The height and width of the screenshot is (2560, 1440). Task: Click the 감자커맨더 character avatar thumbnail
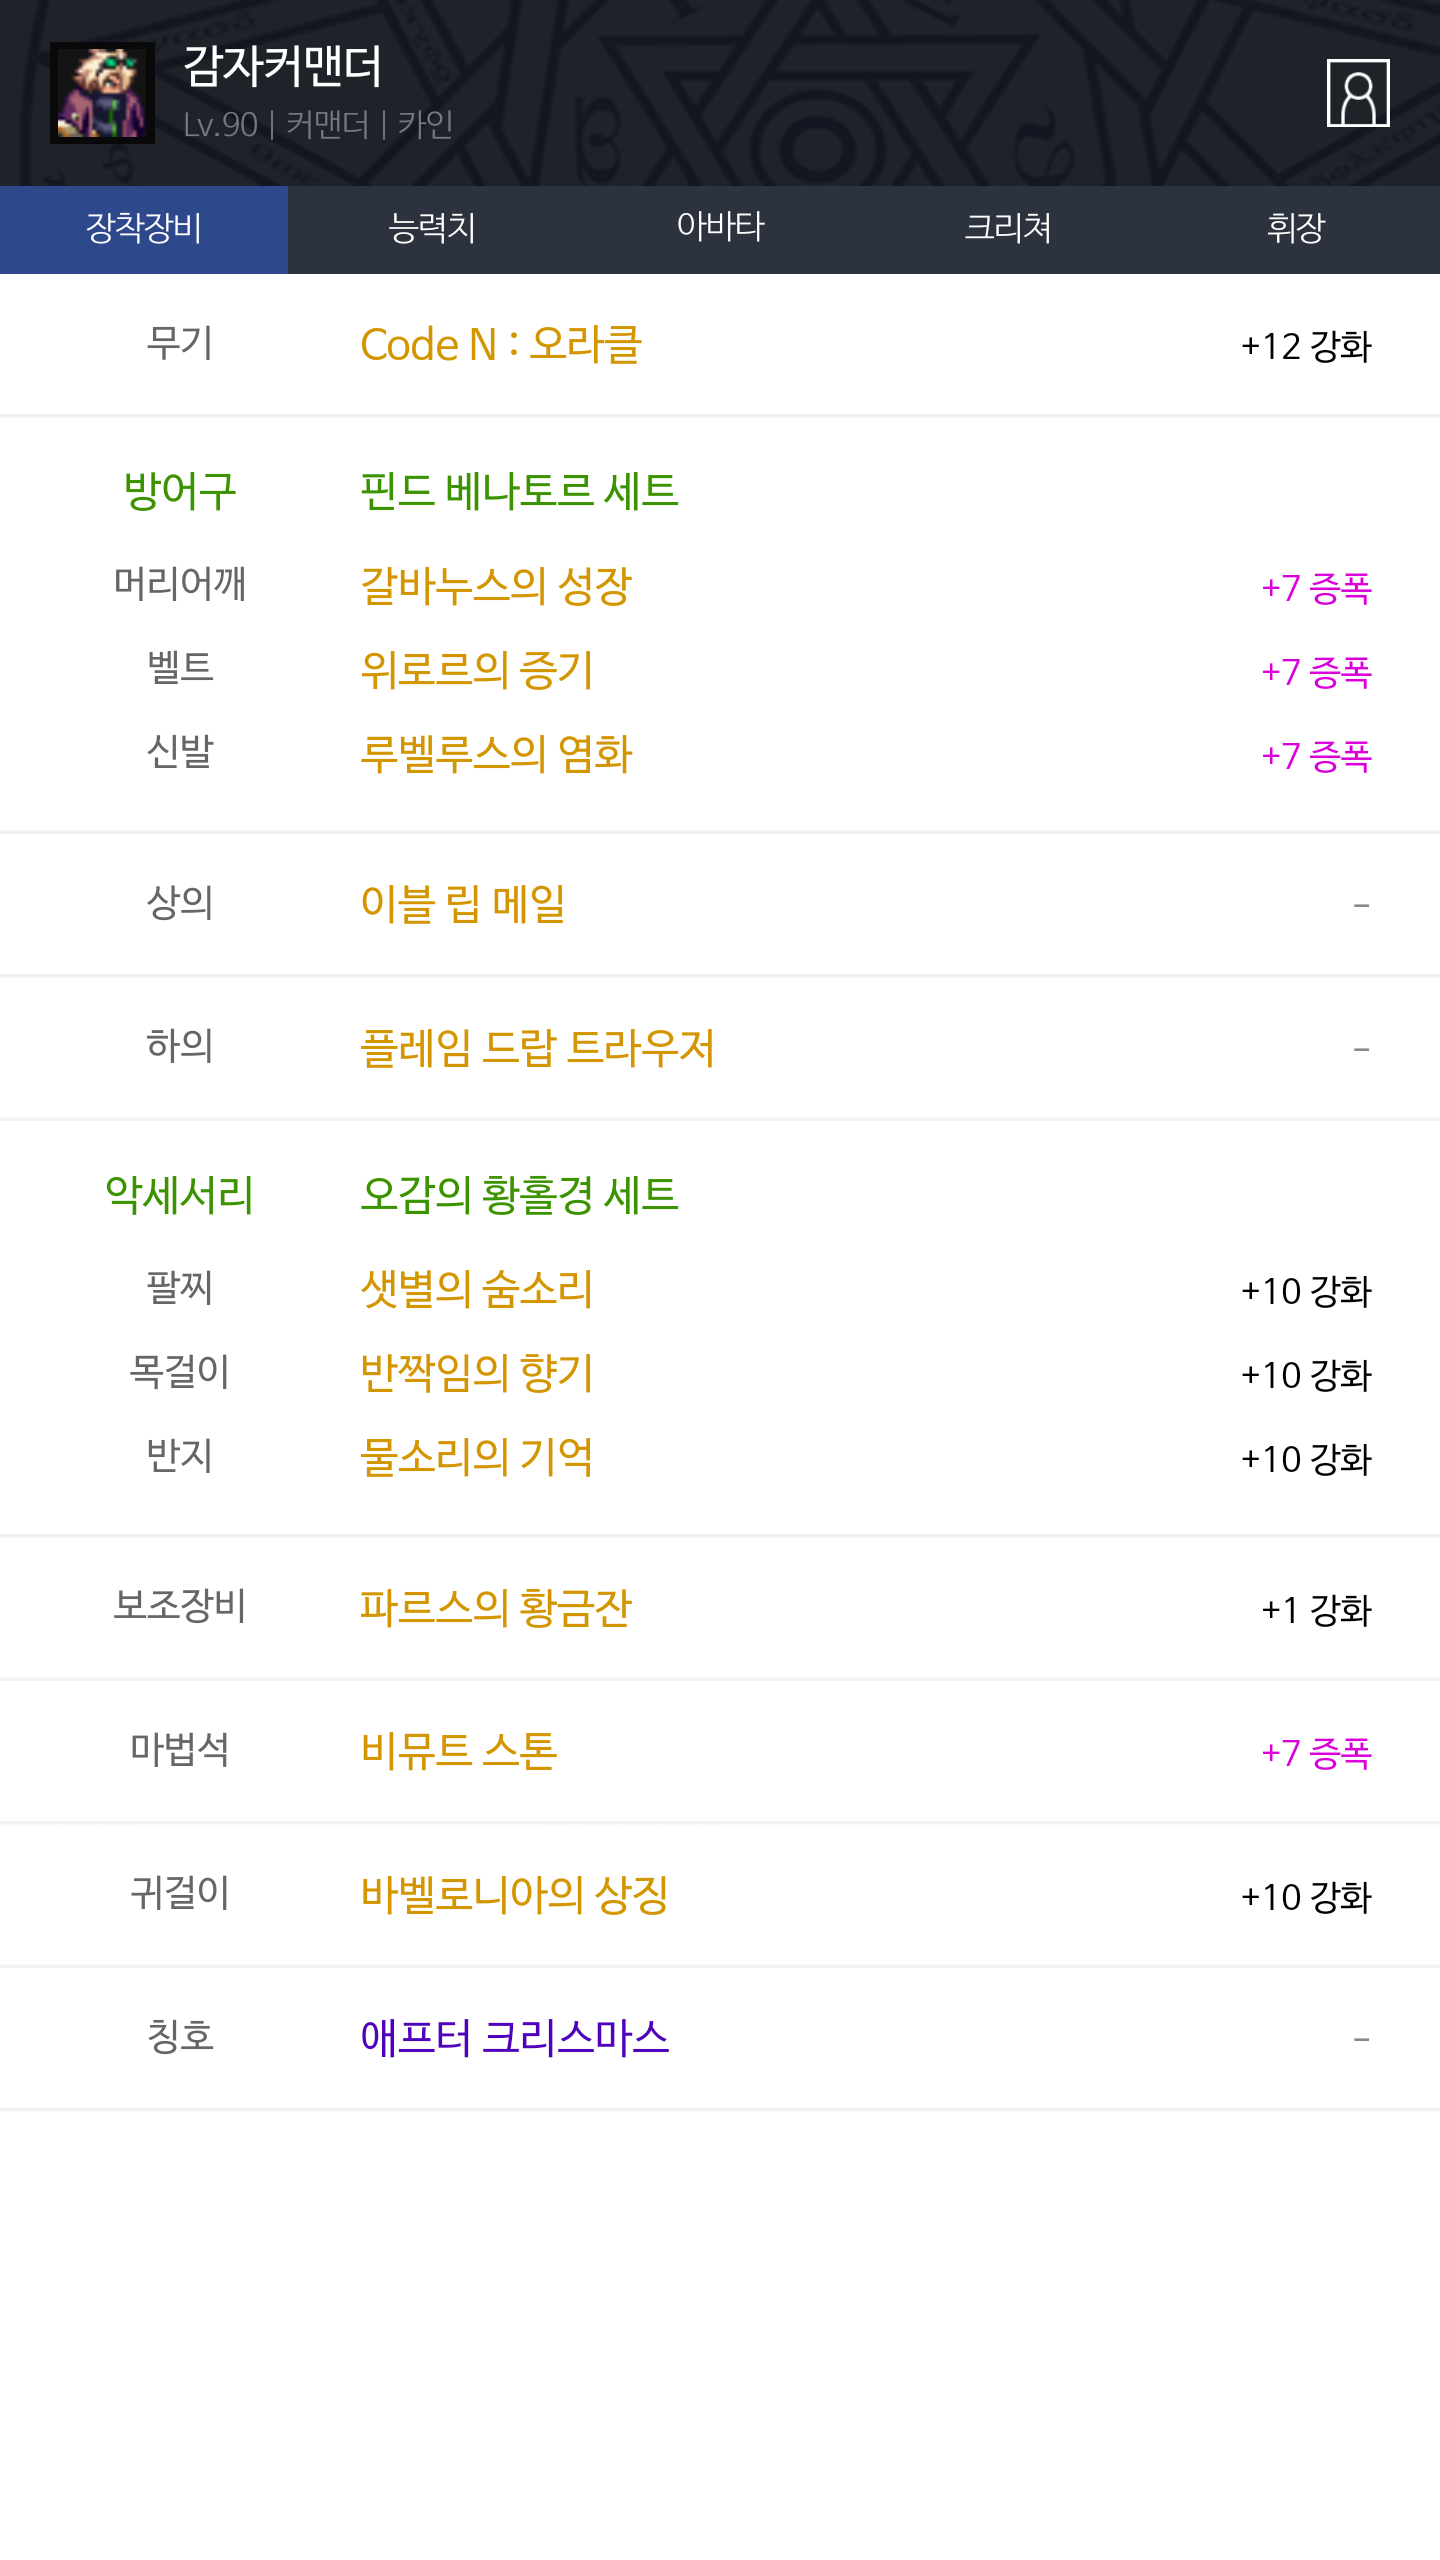point(102,93)
